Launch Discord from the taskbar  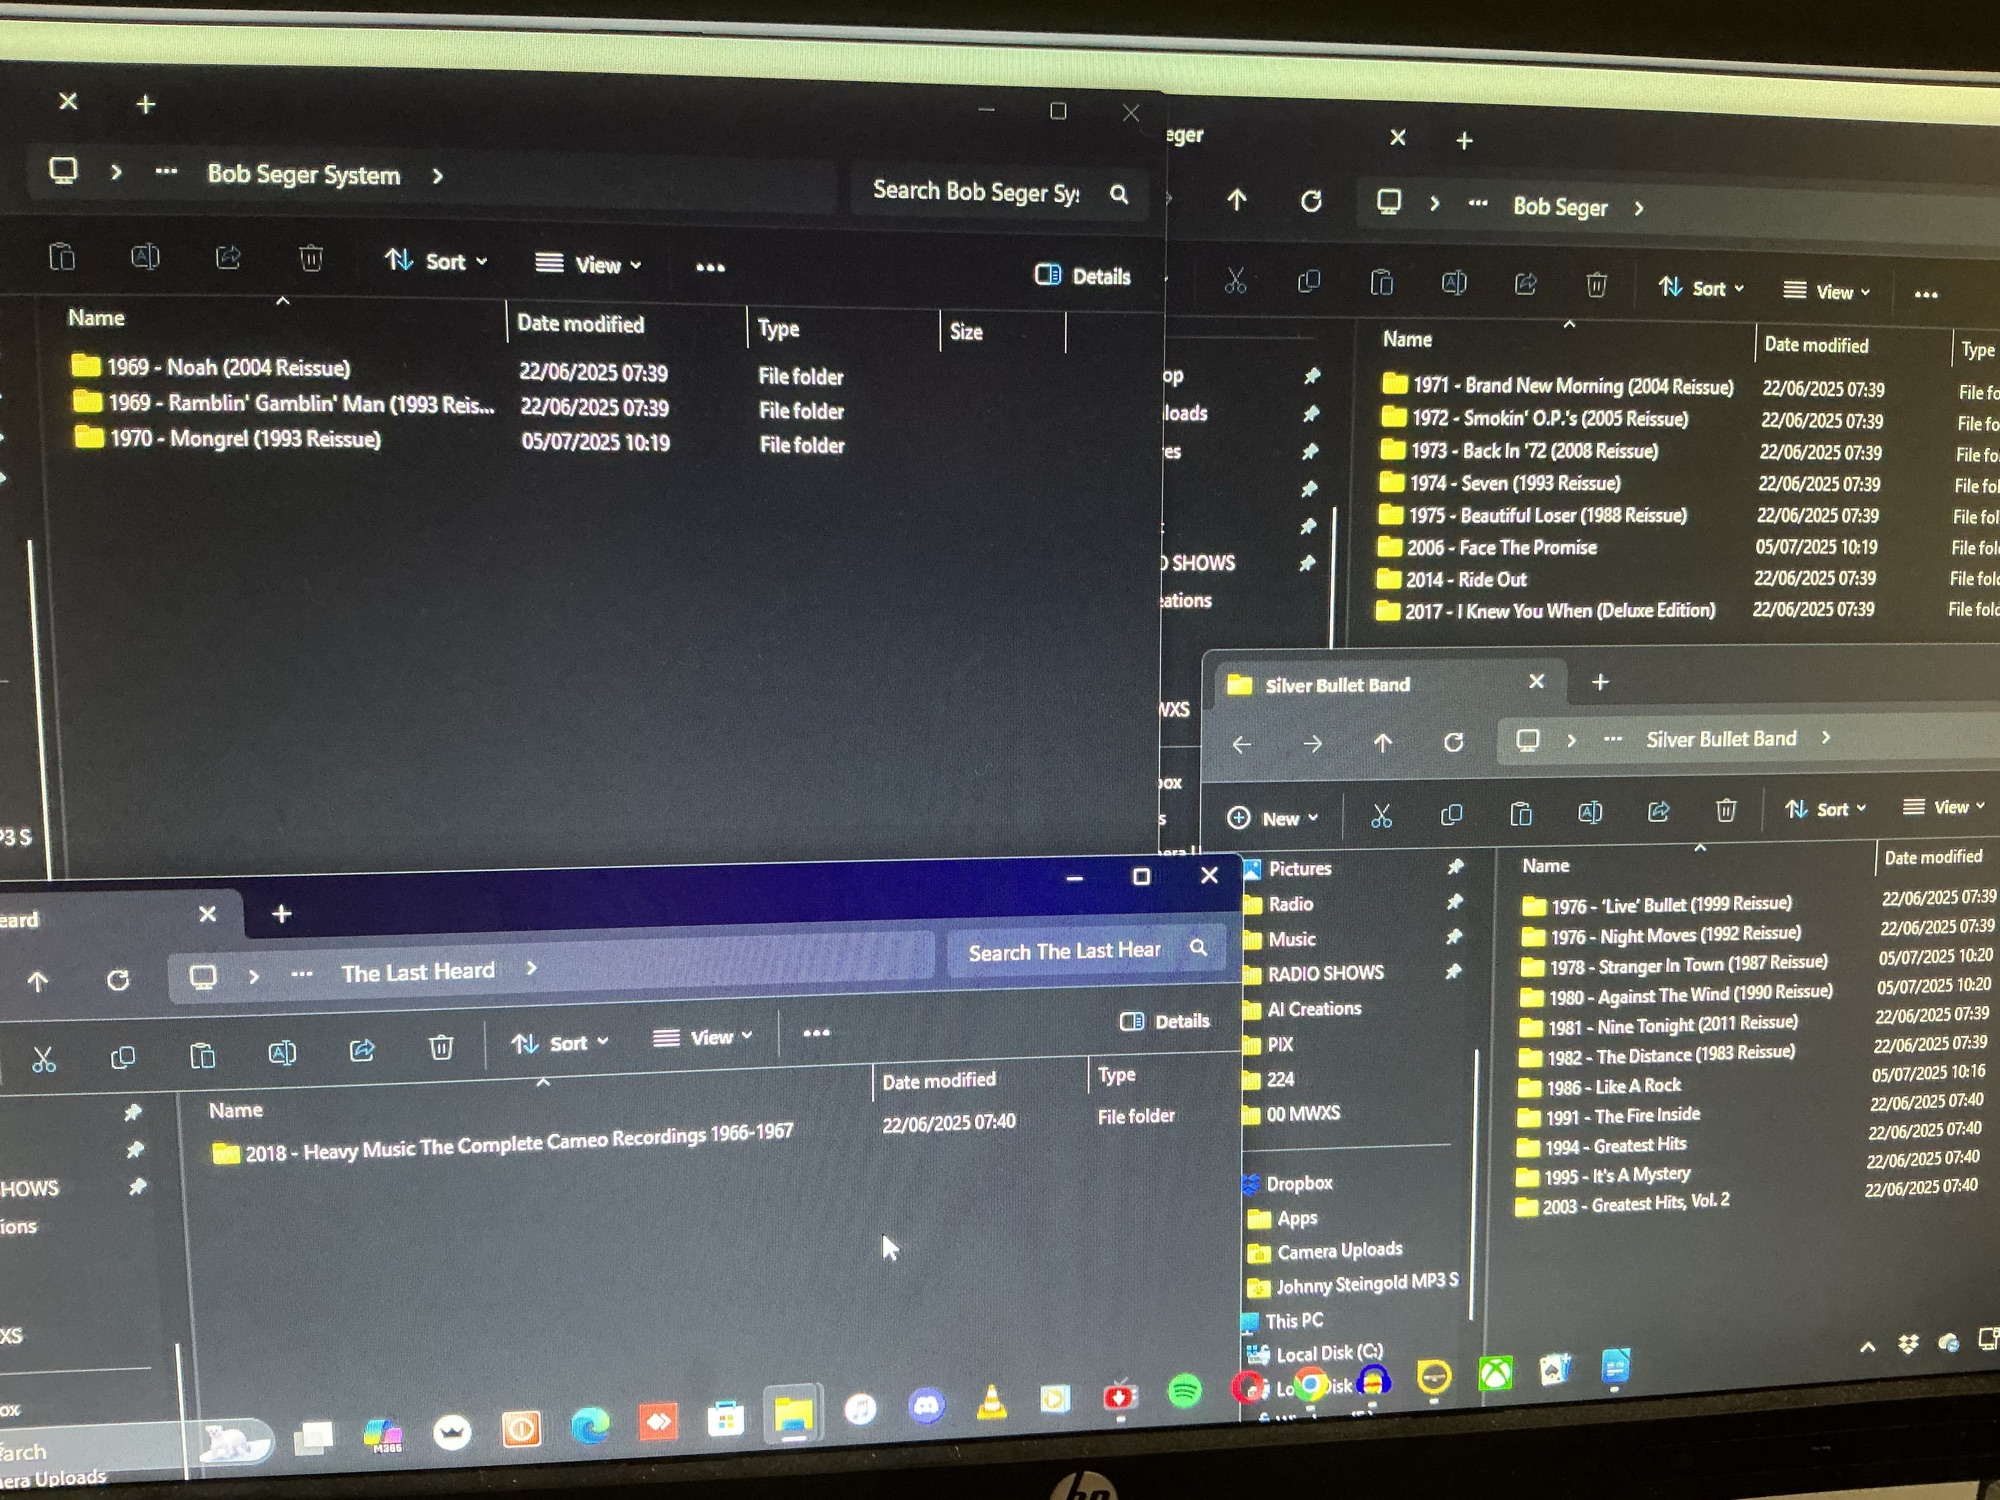926,1406
